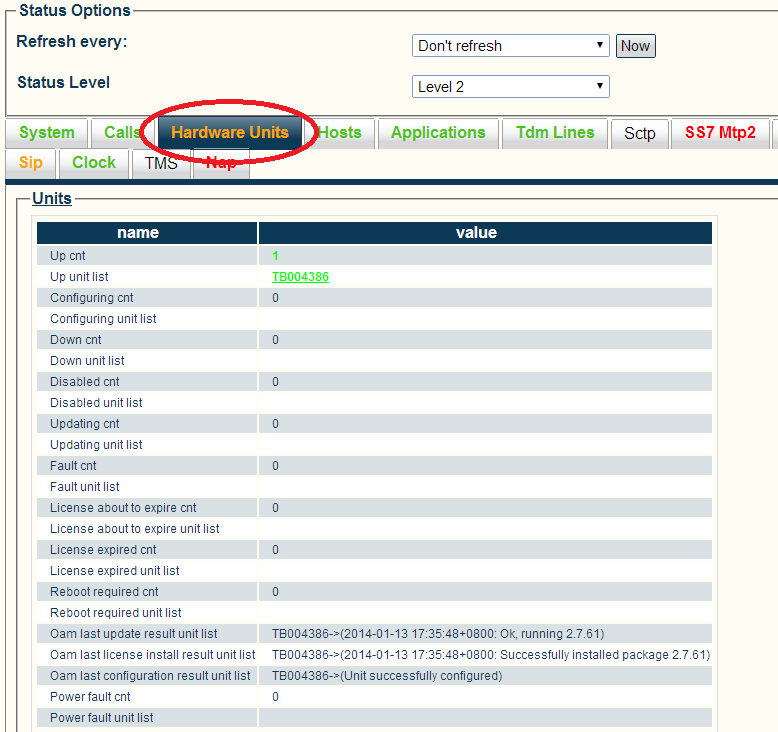Select the 'Fault cnt' row label
Image resolution: width=778 pixels, height=732 pixels.
pos(73,466)
